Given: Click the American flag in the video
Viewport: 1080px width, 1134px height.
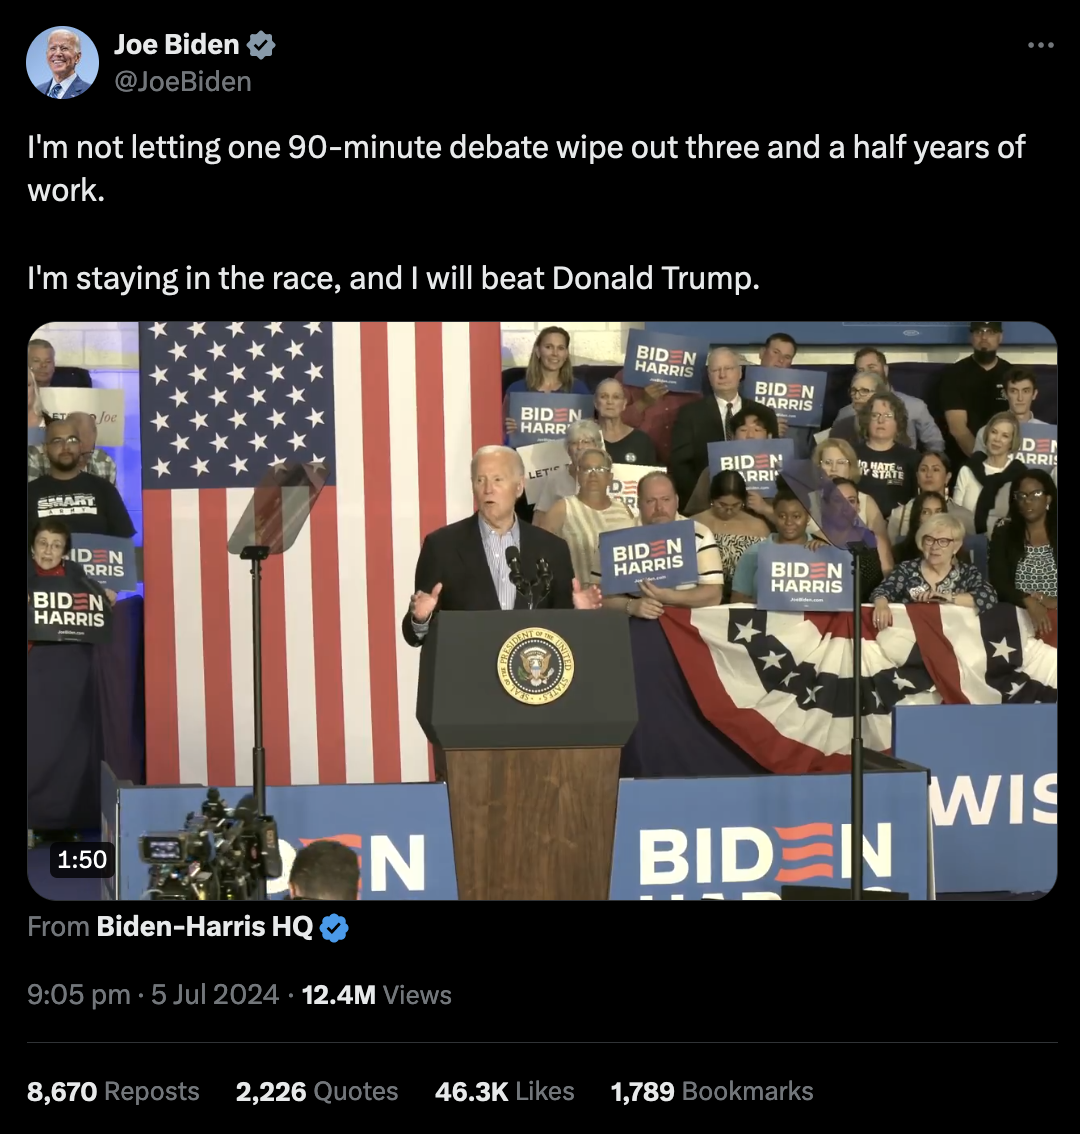Looking at the screenshot, I should click(x=322, y=553).
